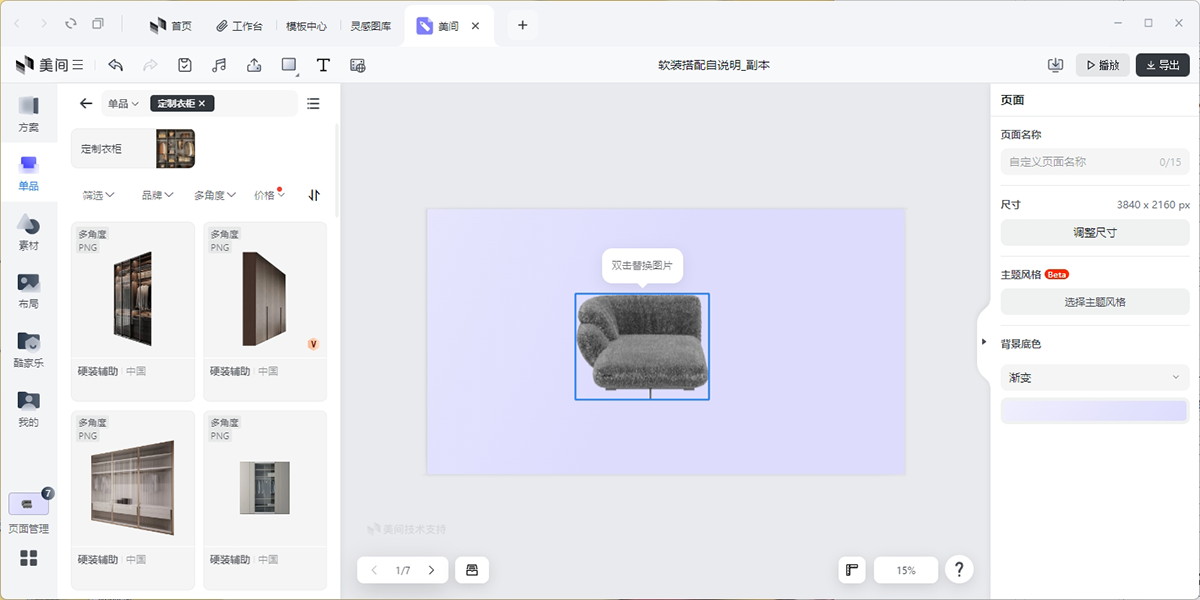This screenshot has height=600, width=1200.
Task: Click the 导出 export button
Action: (x=1162, y=65)
